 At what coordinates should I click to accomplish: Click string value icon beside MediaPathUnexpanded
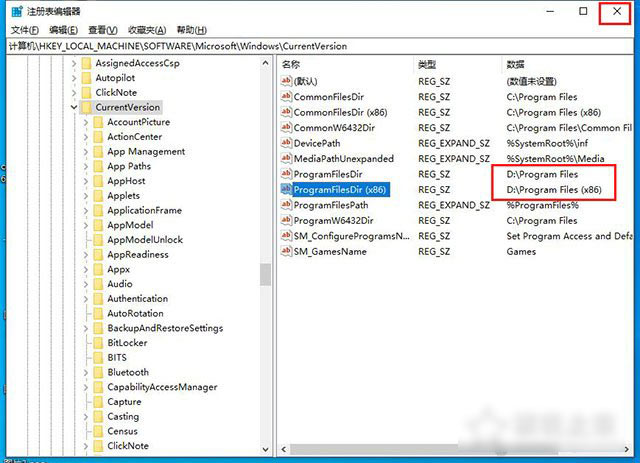click(x=286, y=158)
